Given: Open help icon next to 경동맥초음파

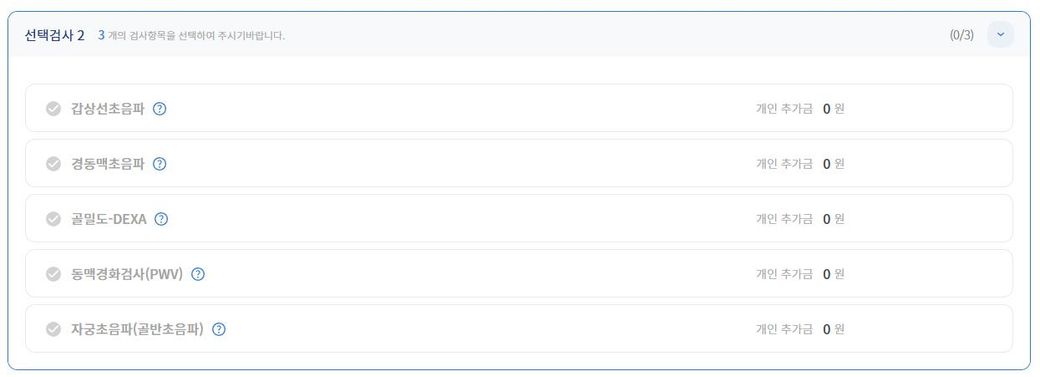Looking at the screenshot, I should point(159,164).
